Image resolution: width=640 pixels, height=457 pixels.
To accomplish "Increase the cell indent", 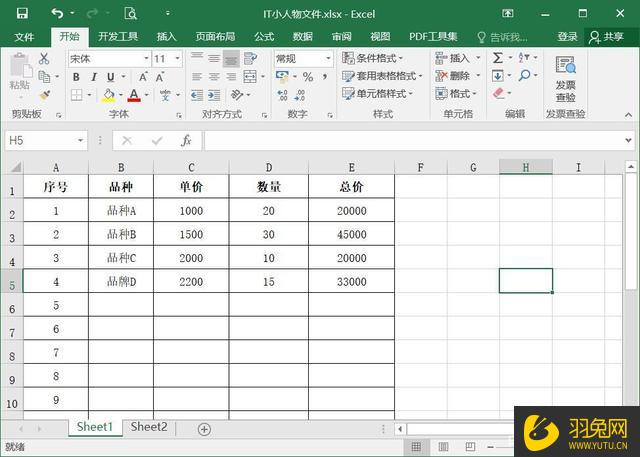I will coord(214,95).
